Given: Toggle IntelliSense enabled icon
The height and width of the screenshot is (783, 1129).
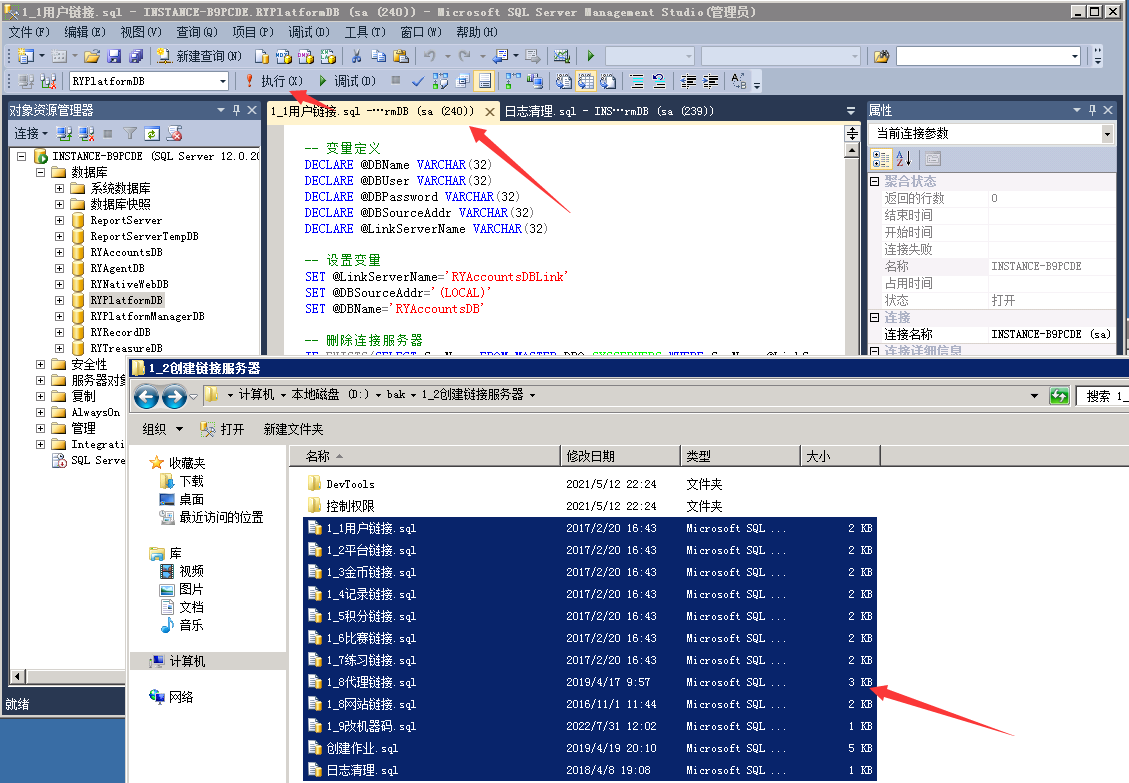Looking at the screenshot, I should (485, 81).
